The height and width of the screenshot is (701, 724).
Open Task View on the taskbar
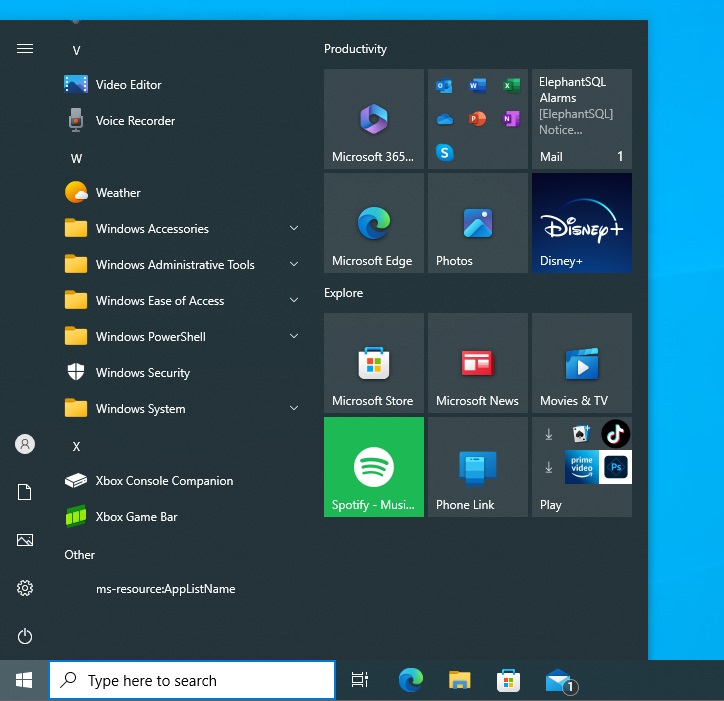pyautogui.click(x=360, y=680)
